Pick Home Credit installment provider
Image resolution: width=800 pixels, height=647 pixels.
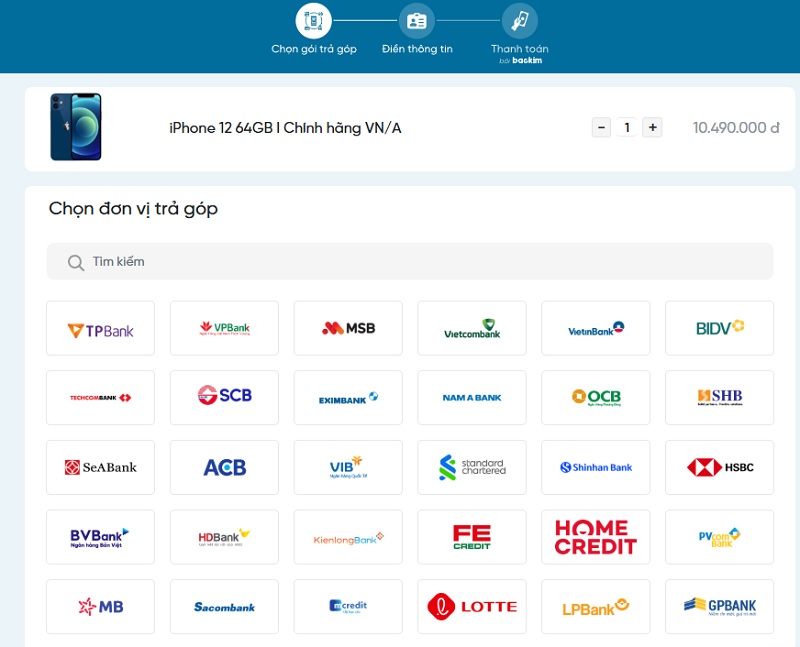tap(595, 537)
